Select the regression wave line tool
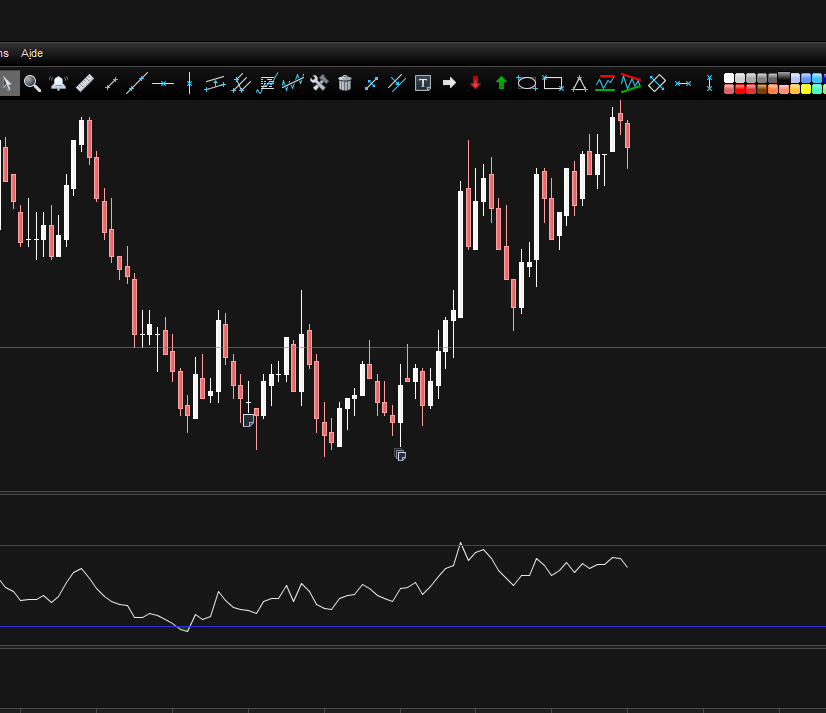Screen dimensions: 826x713 point(293,83)
